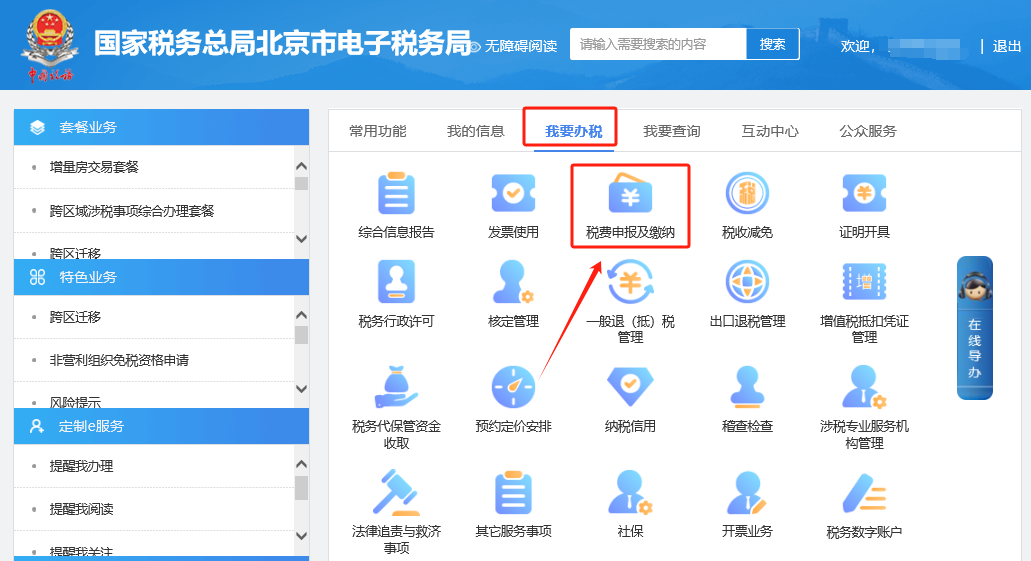This screenshot has width=1031, height=561.
Task: Open 增值税抵扣凭证管理 icon
Action: (864, 281)
